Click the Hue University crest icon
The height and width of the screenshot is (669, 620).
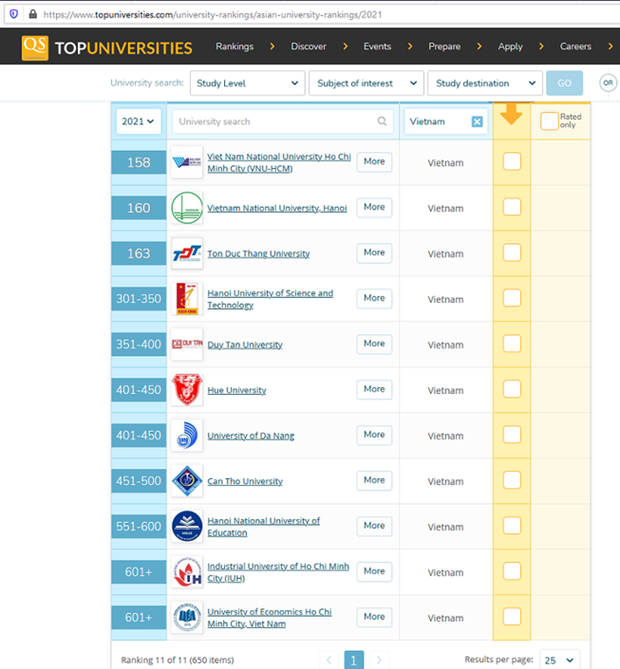(186, 390)
